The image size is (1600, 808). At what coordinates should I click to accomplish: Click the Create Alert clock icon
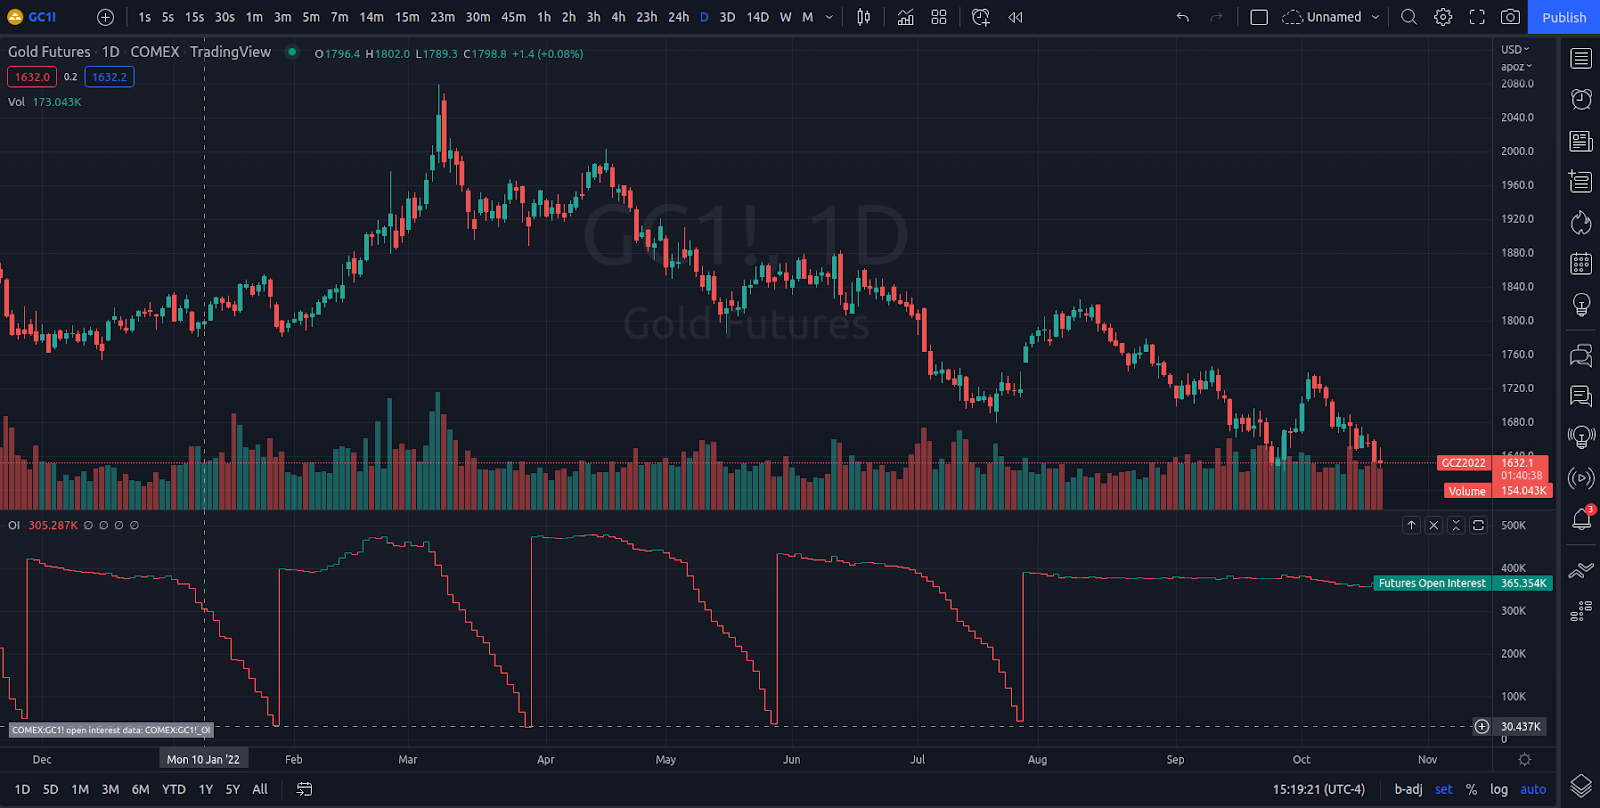point(980,17)
